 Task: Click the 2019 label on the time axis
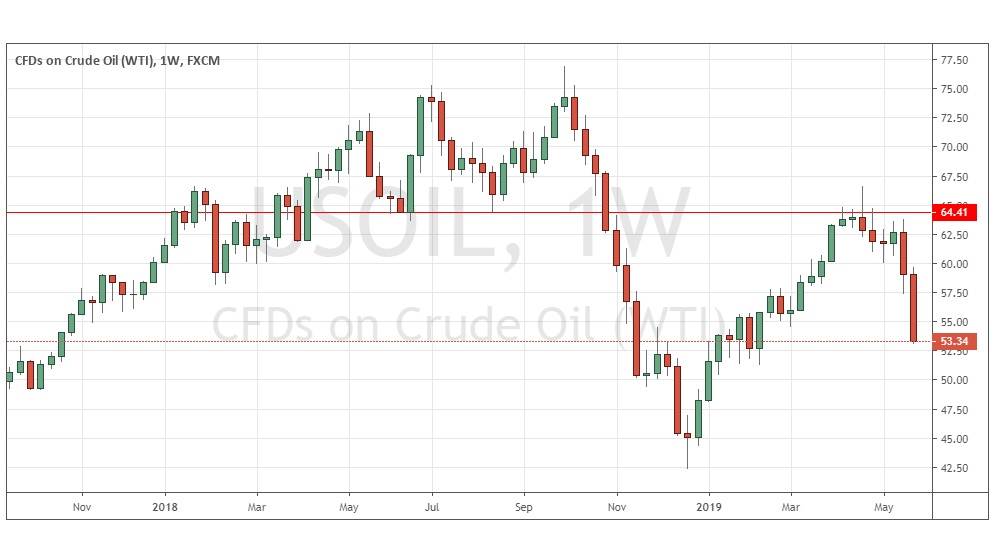709,506
